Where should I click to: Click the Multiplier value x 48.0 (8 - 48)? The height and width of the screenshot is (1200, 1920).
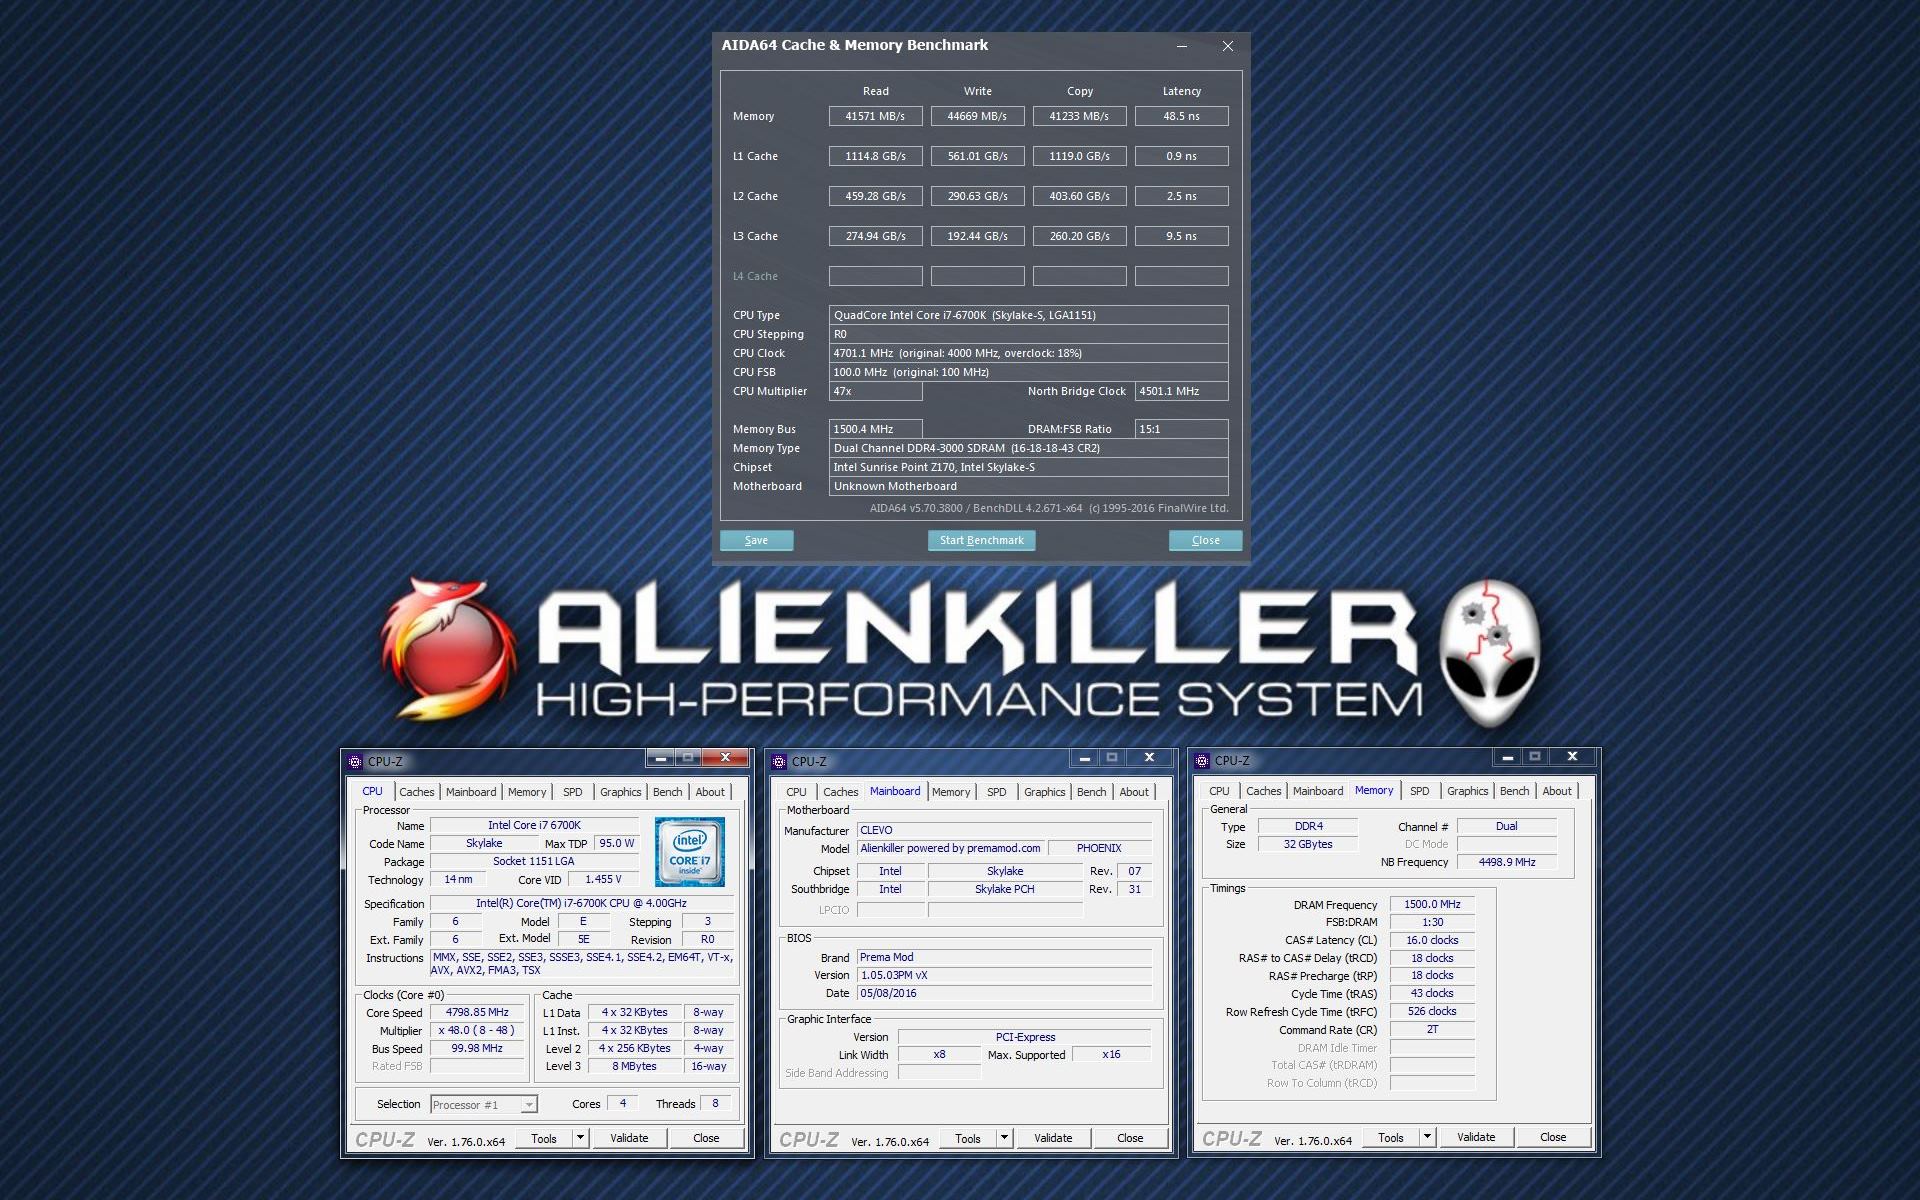point(478,1031)
